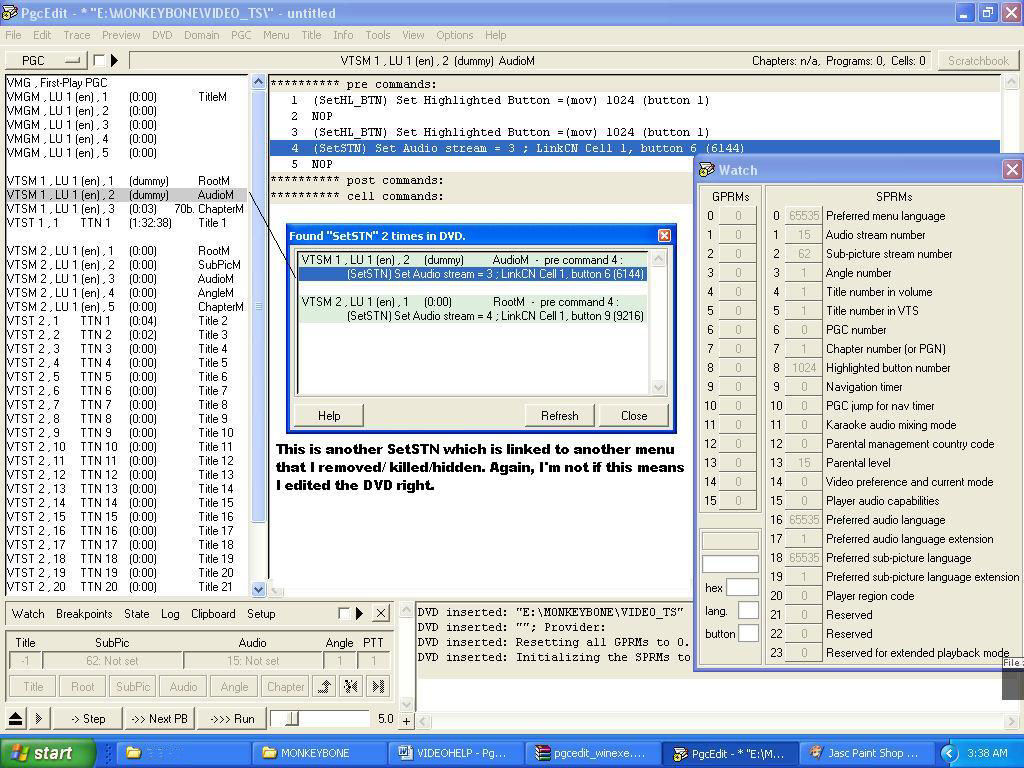Click the Watch window title icon
1024x768 pixels.
pyautogui.click(x=707, y=170)
